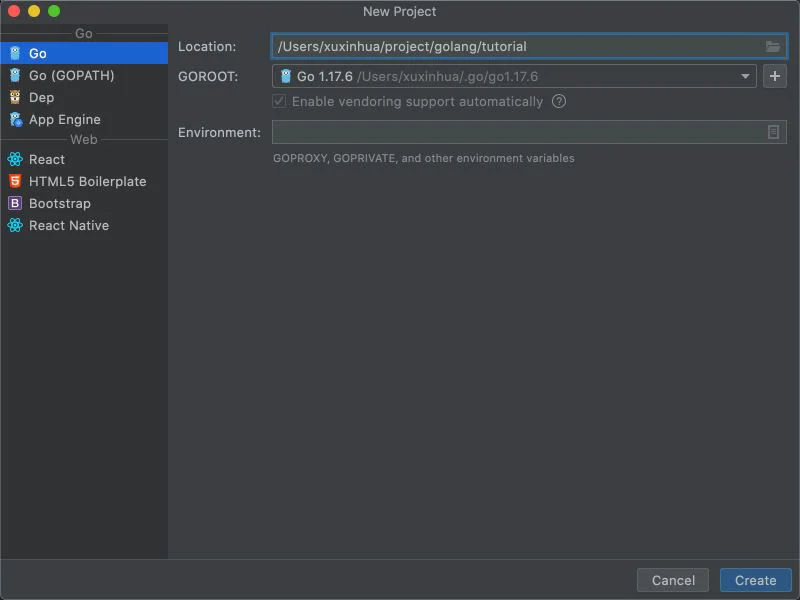Screen dimensions: 800x600
Task: Click the Cancel button
Action: coord(673,580)
